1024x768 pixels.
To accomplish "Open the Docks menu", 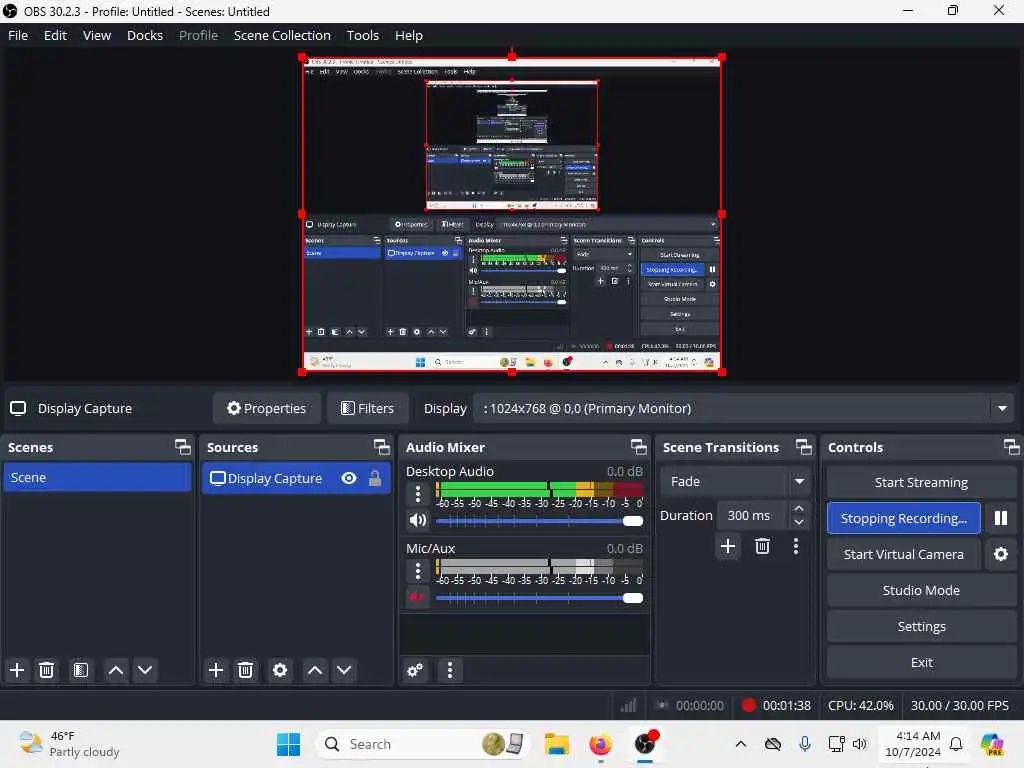I will coord(145,35).
